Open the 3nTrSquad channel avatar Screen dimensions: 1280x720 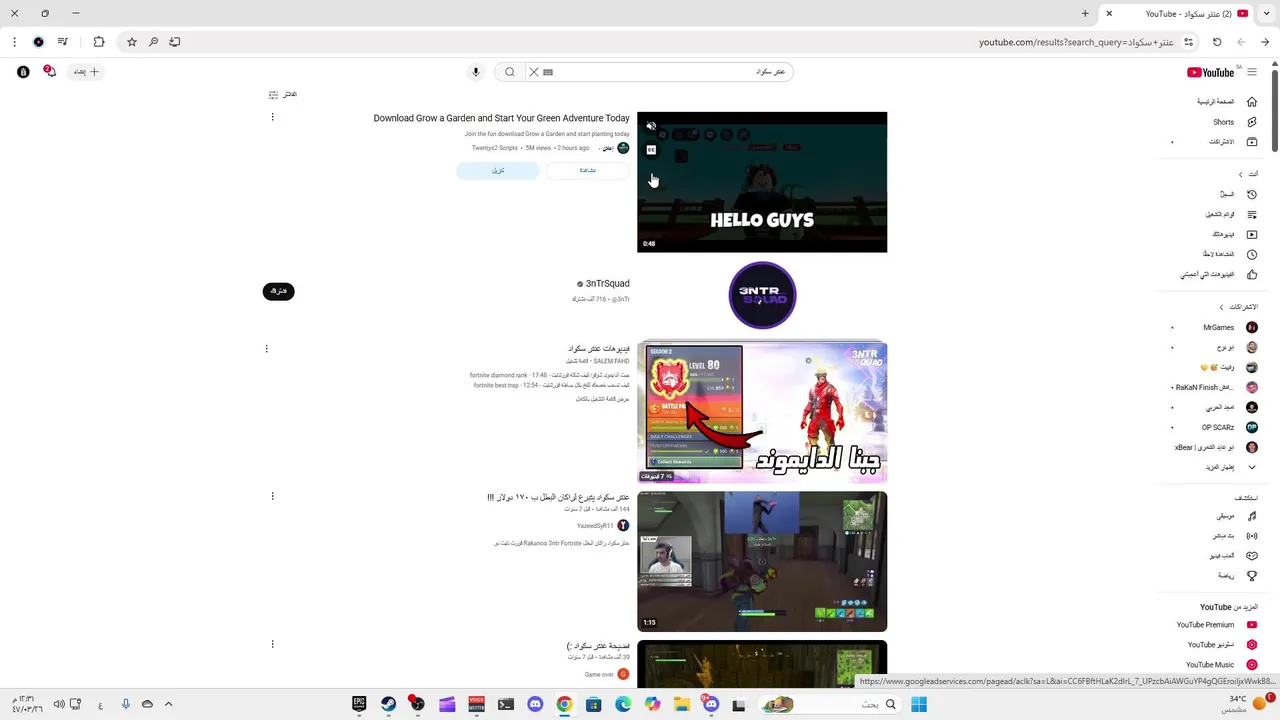click(762, 295)
